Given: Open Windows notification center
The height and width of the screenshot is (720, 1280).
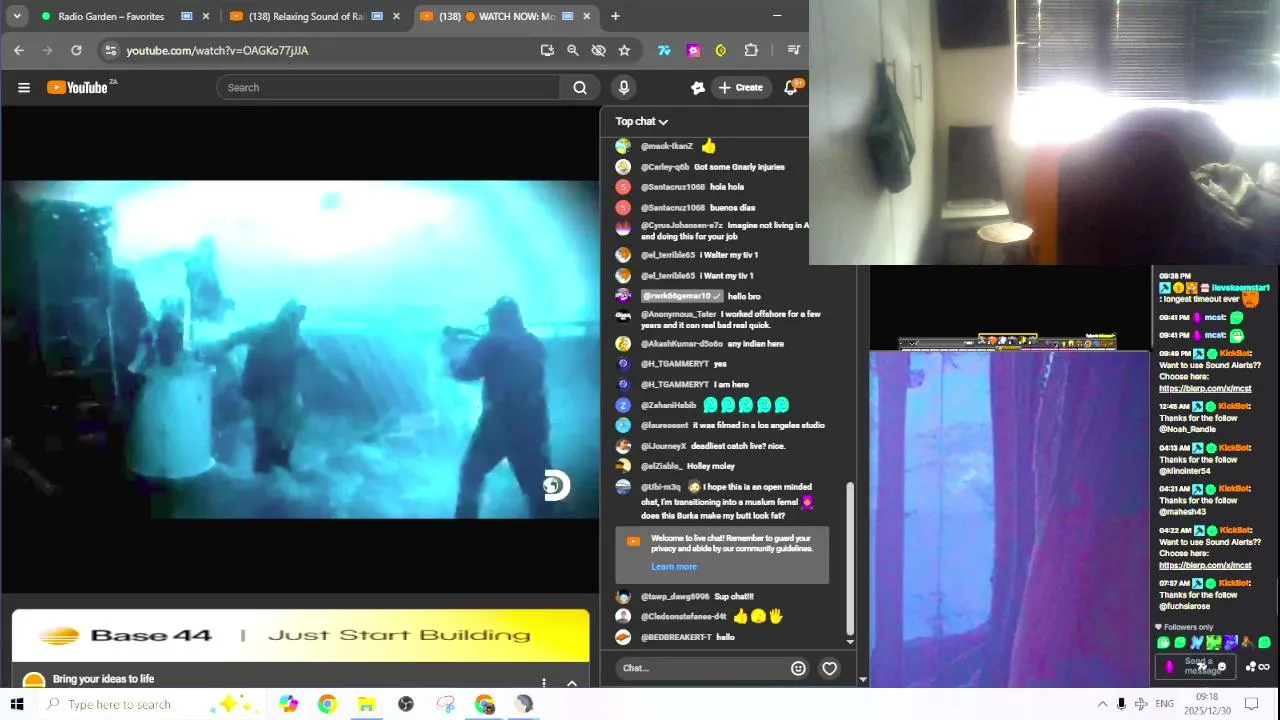Looking at the screenshot, I should 1251,705.
